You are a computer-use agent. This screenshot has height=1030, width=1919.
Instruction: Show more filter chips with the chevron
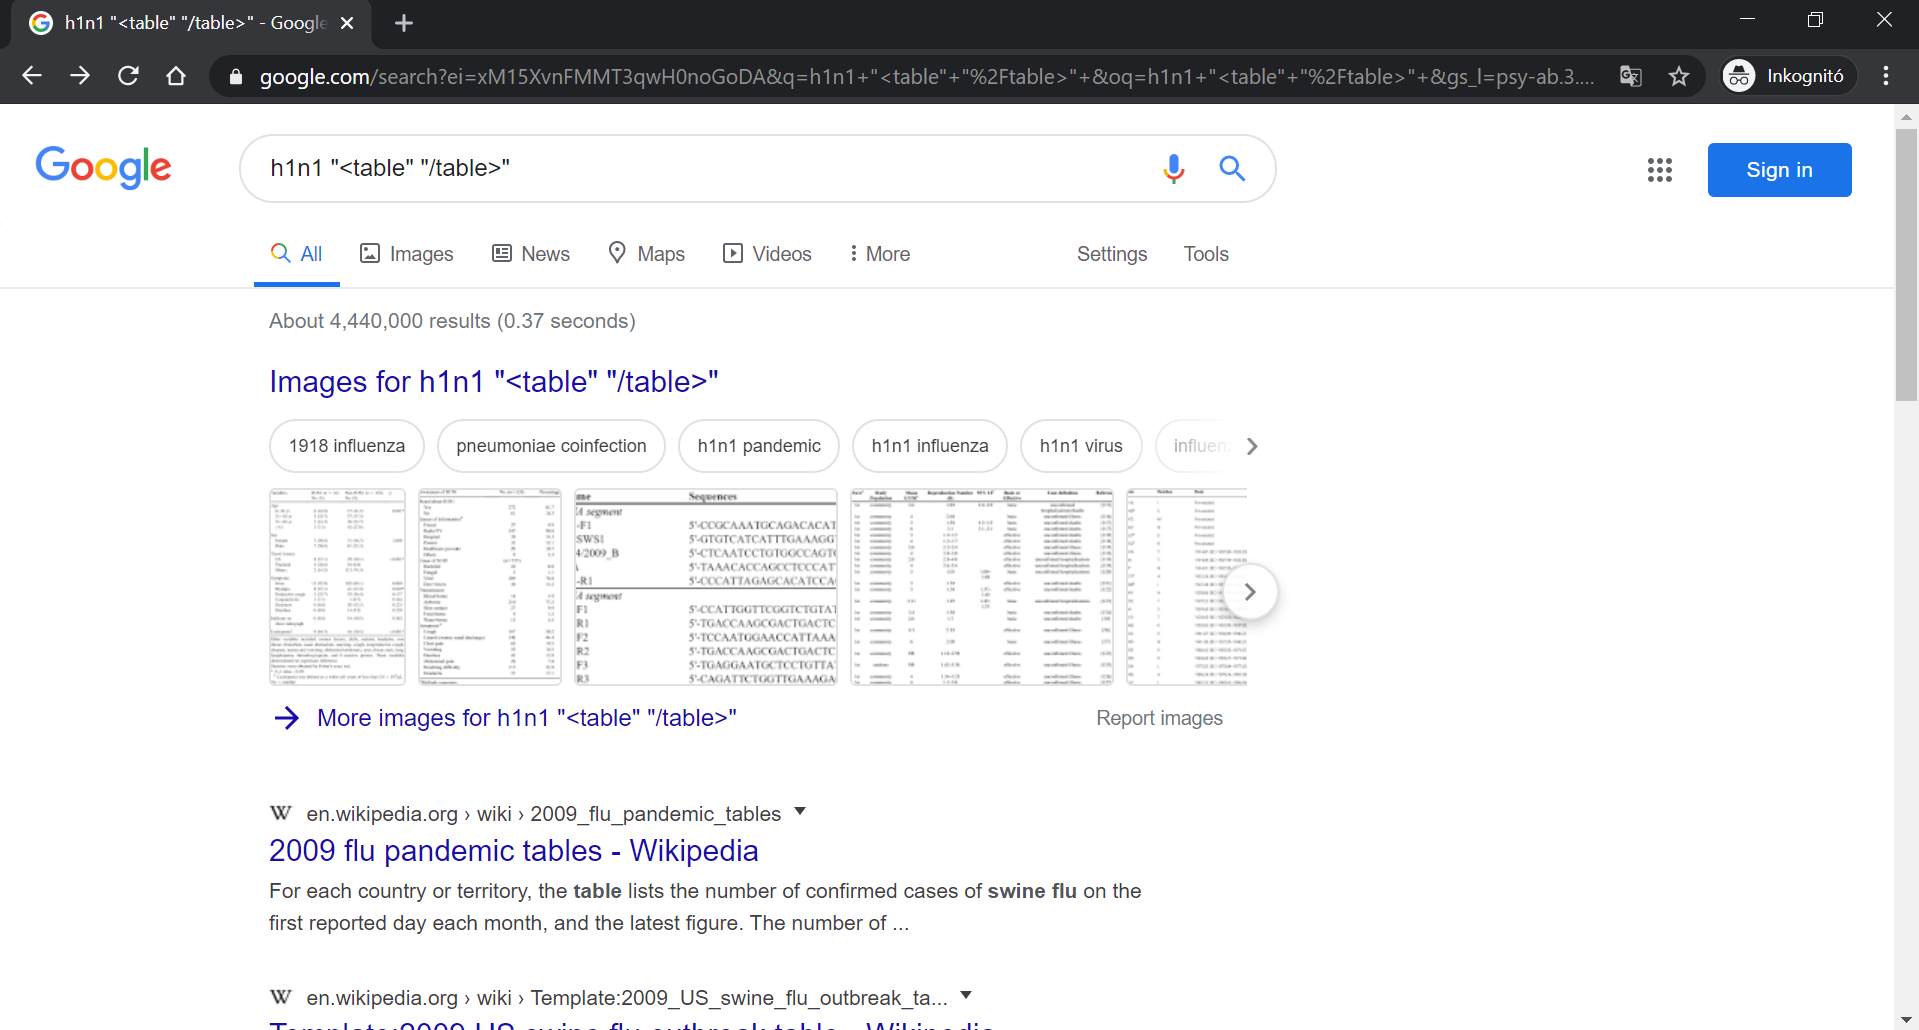click(1252, 446)
